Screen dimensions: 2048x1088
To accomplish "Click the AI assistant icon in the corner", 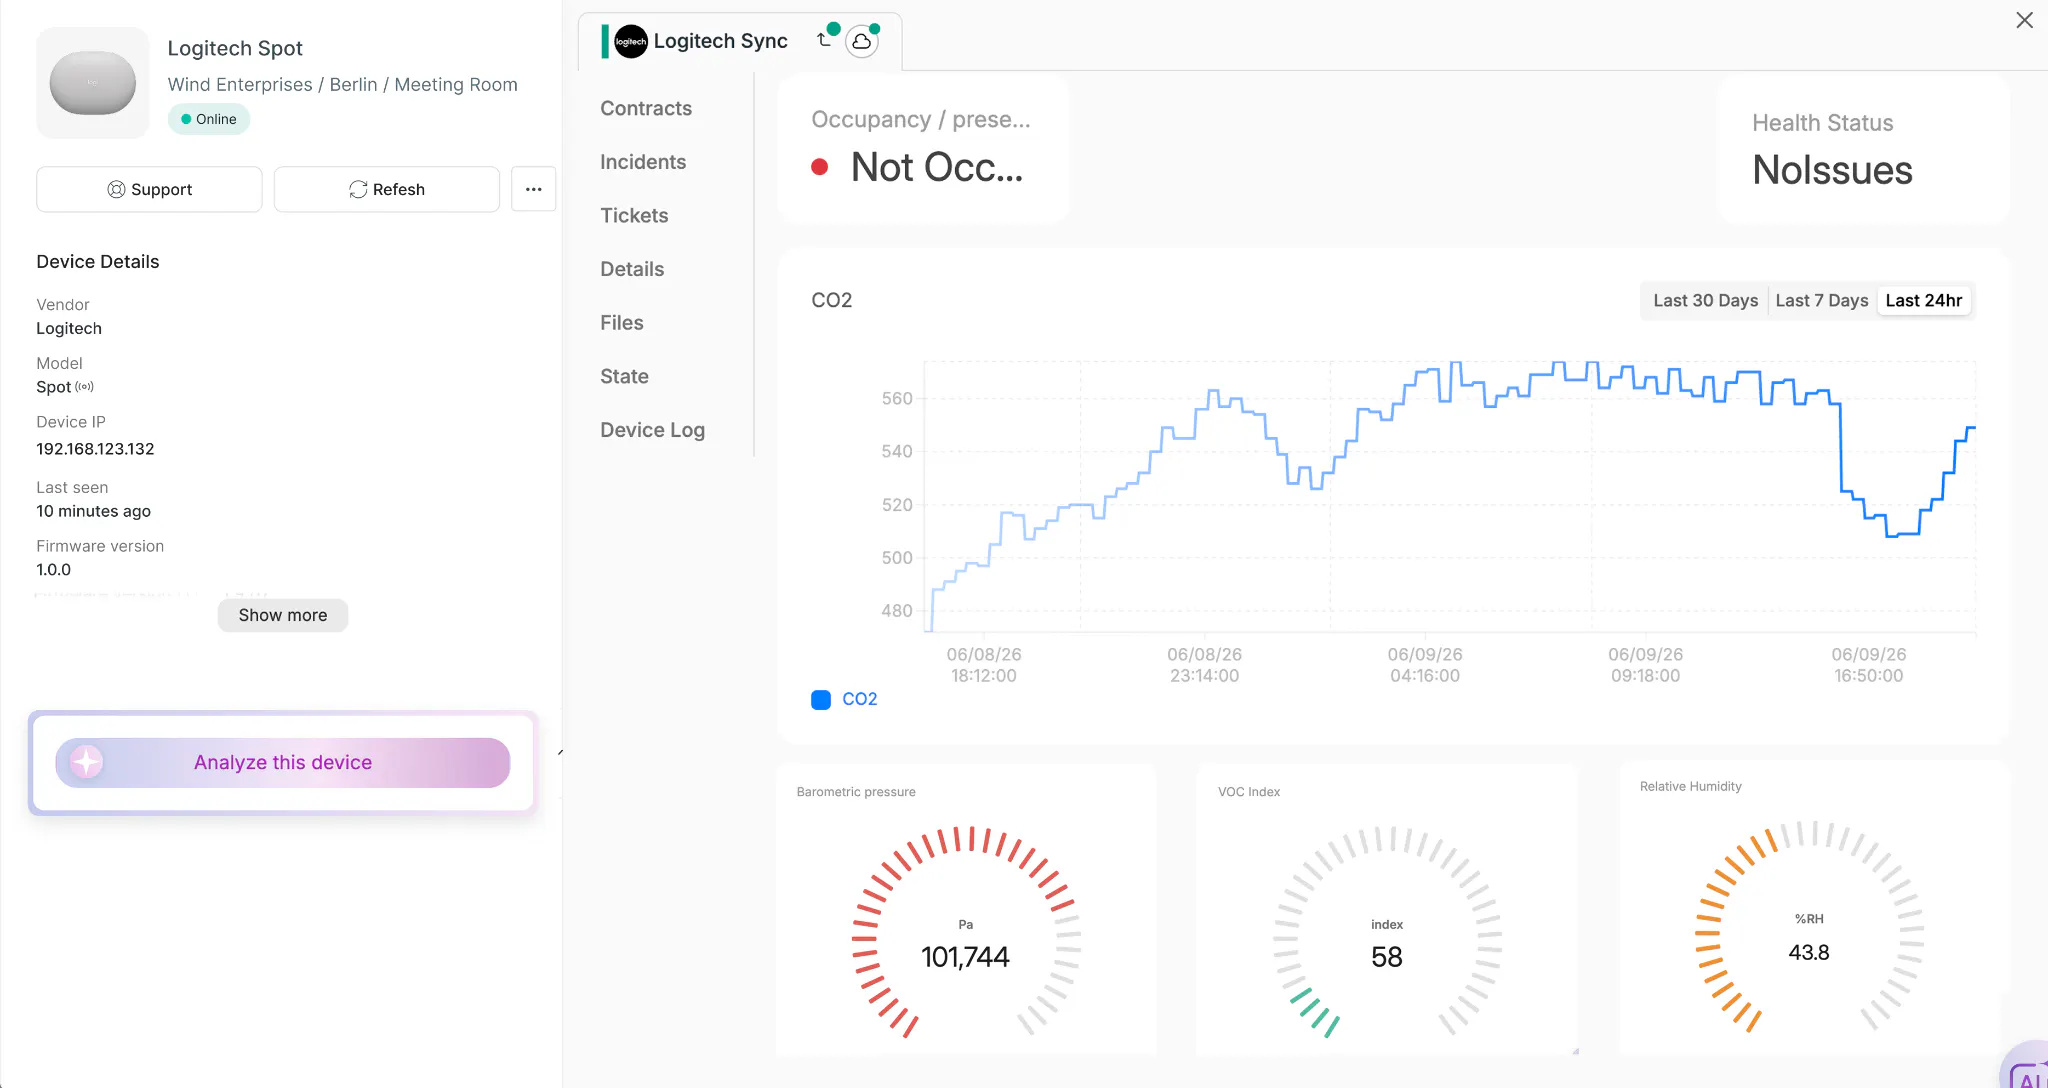I will click(2028, 1070).
